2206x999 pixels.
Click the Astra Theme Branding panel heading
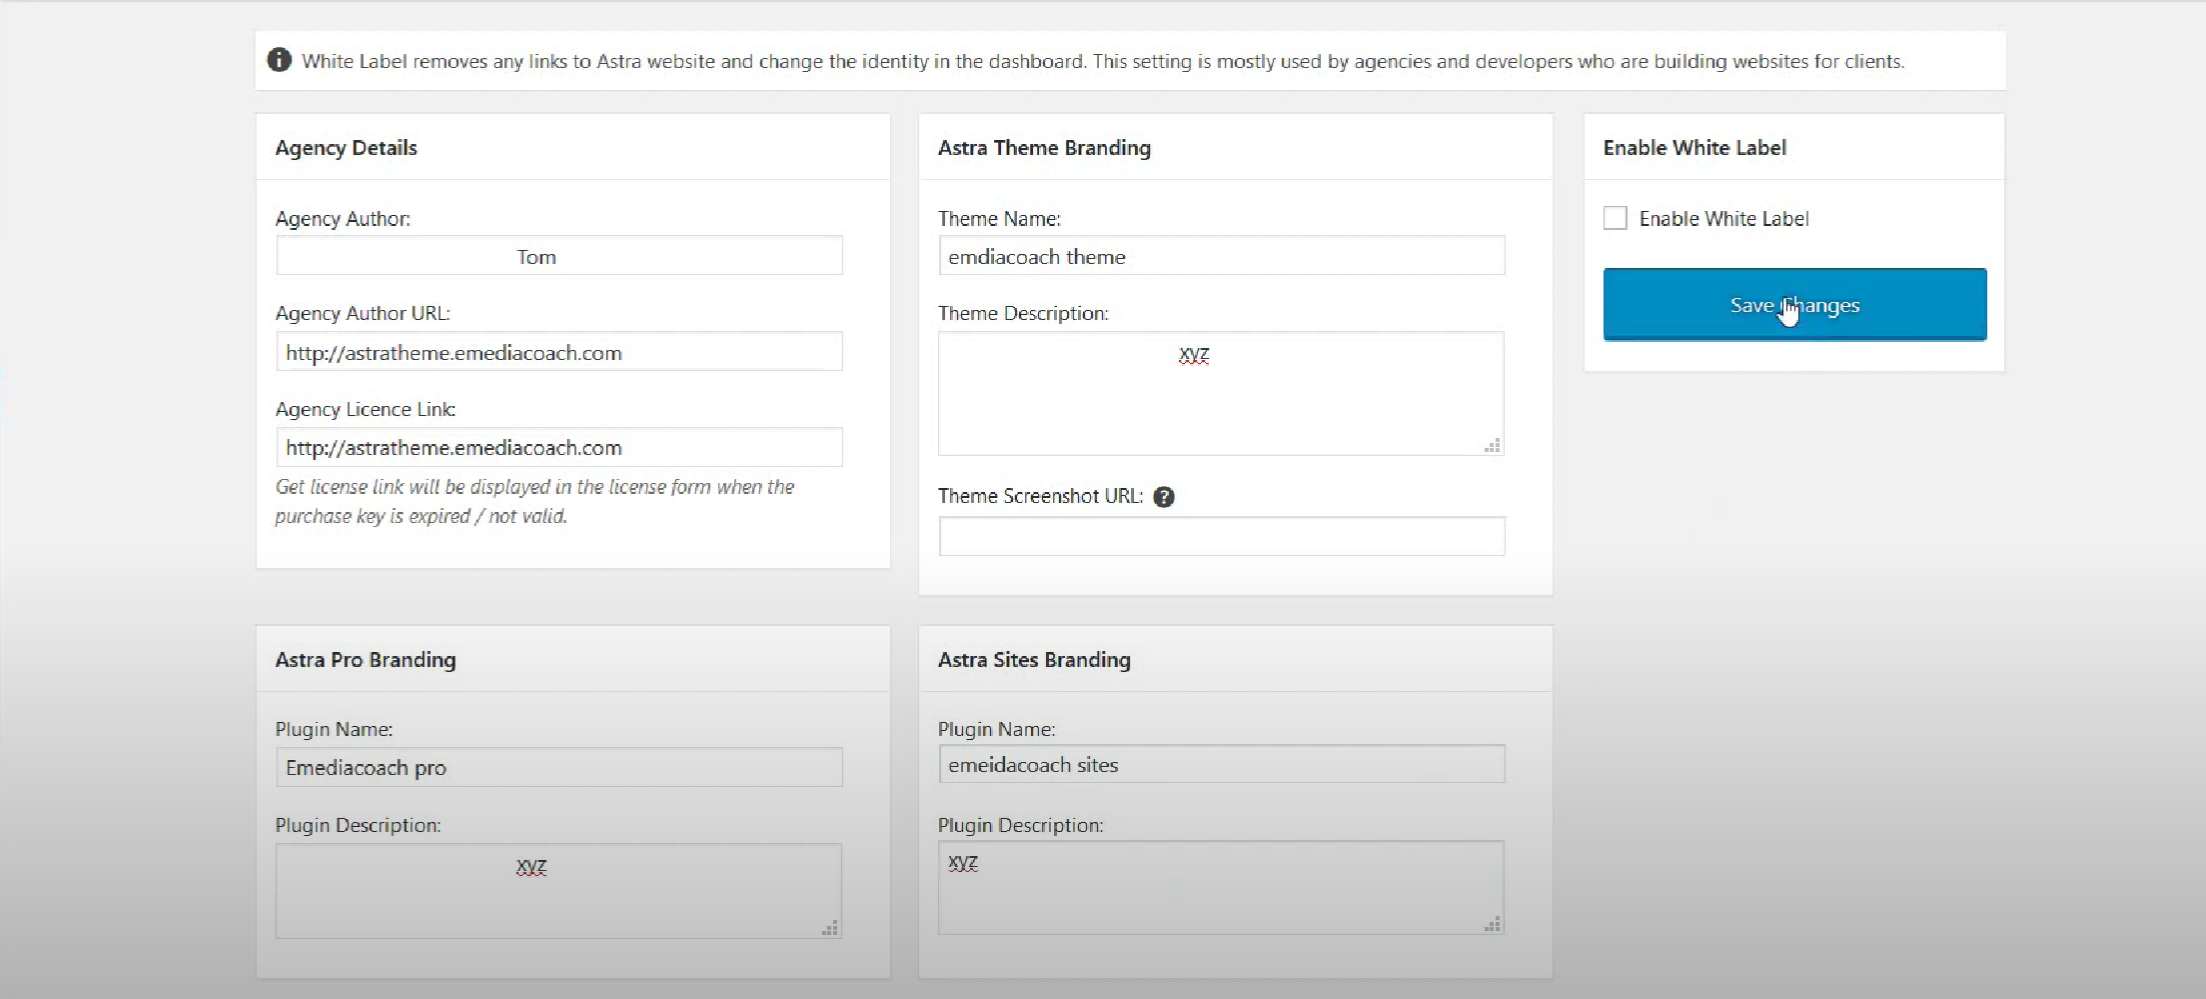pos(1044,148)
